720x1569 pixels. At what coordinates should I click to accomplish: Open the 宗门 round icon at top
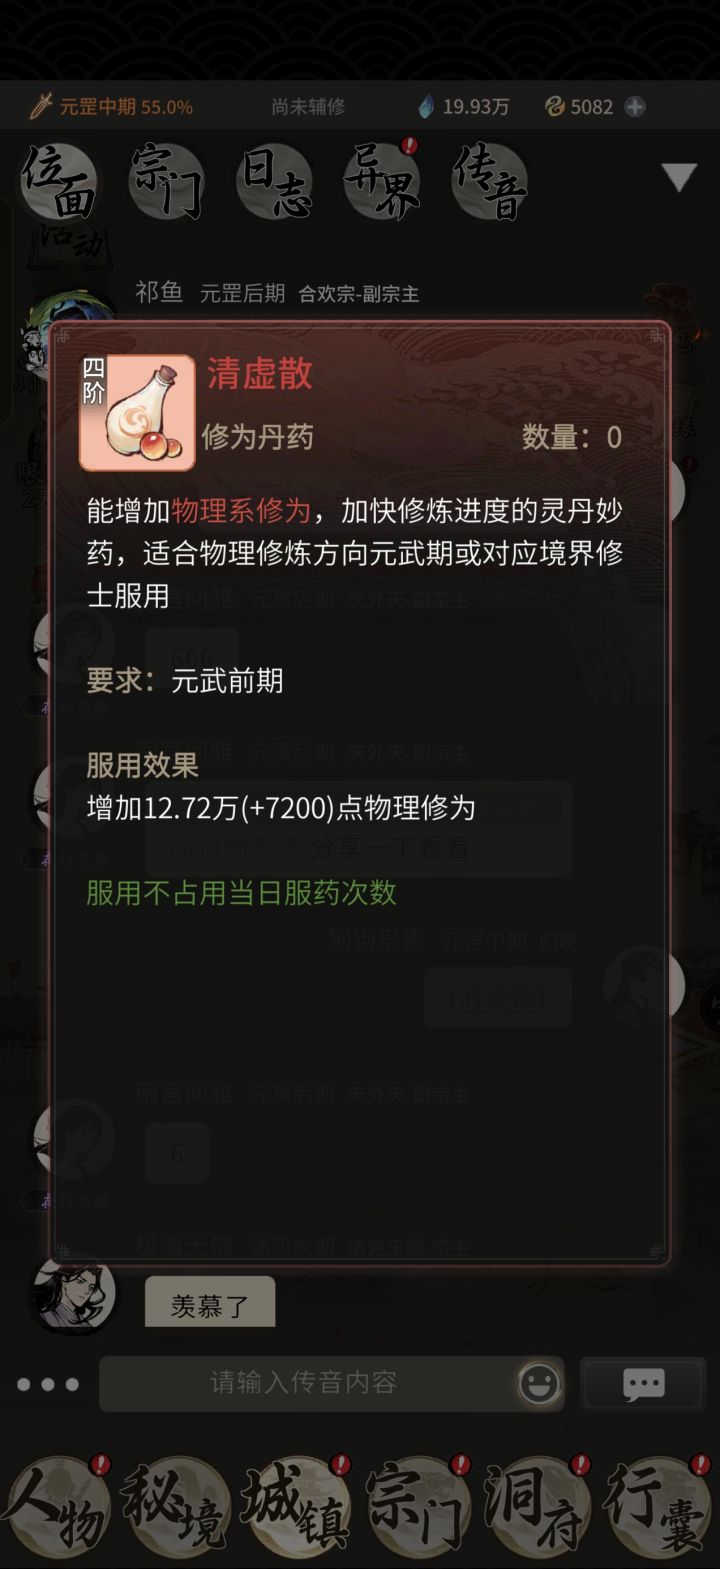click(167, 182)
